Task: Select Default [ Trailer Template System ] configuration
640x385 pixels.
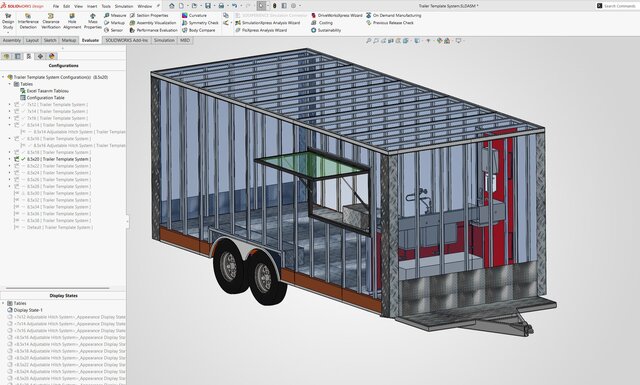Action: coord(60,227)
